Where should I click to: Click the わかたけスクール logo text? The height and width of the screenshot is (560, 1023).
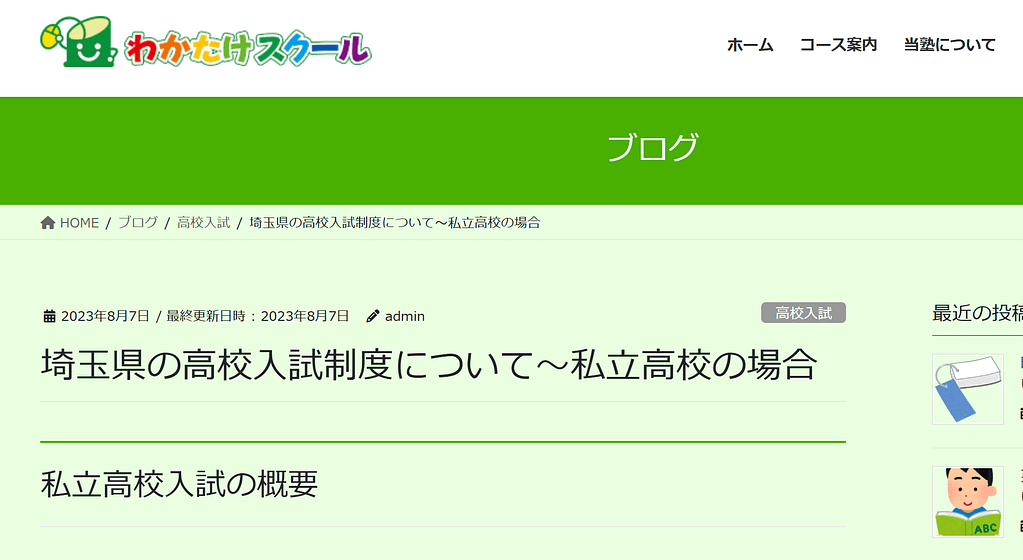pyautogui.click(x=247, y=48)
